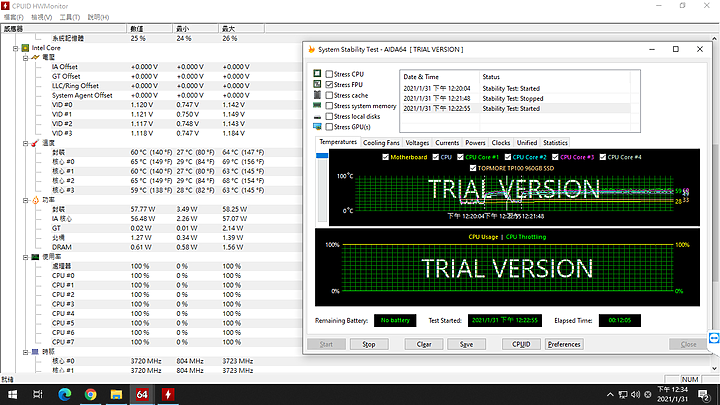The height and width of the screenshot is (405, 720).
Task: Open the first HWMonitor menu (F)
Action: tap(13, 17)
